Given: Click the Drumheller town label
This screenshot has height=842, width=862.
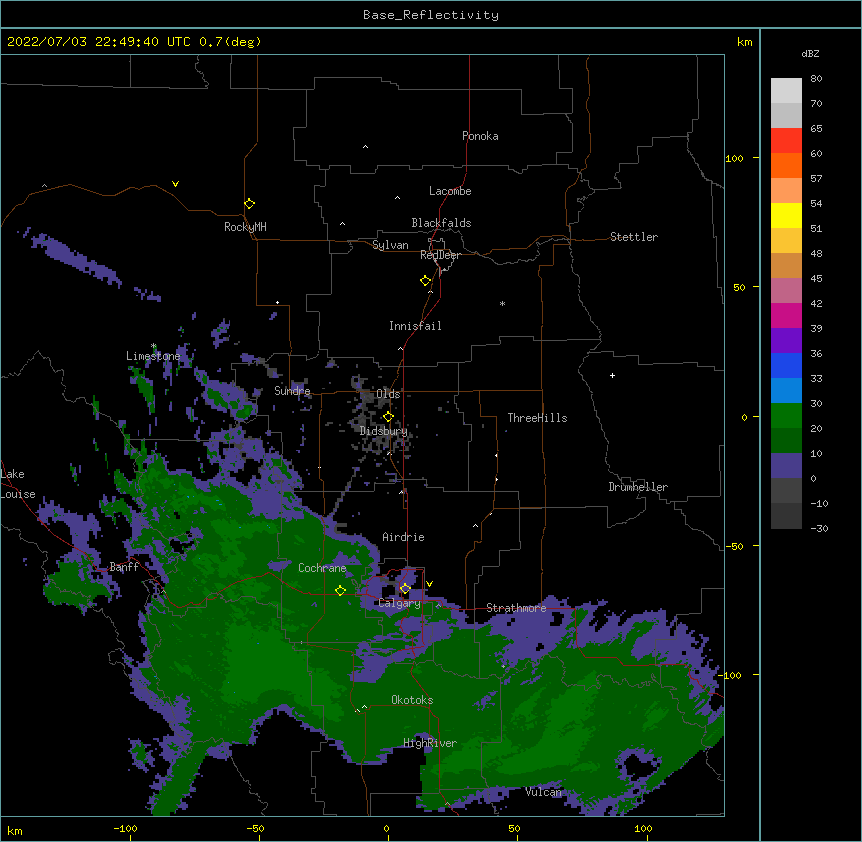Looking at the screenshot, I should pos(638,487).
